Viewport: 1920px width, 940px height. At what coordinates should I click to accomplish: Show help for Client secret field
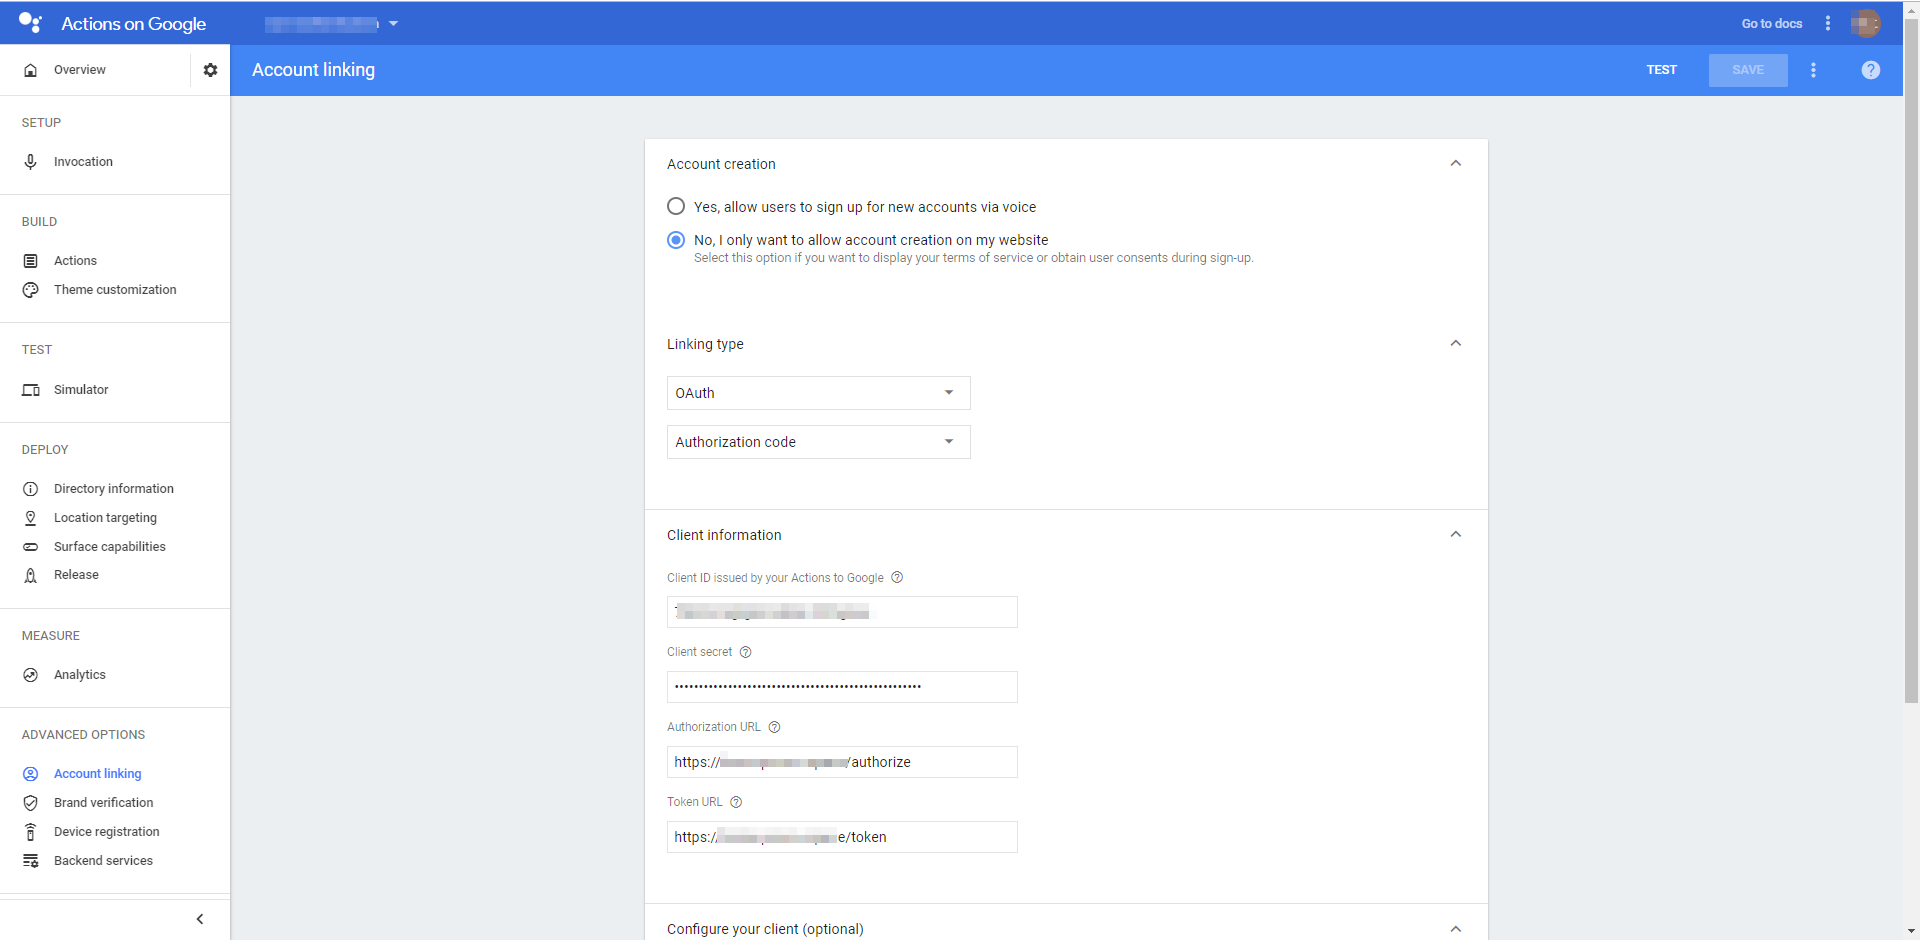(745, 652)
